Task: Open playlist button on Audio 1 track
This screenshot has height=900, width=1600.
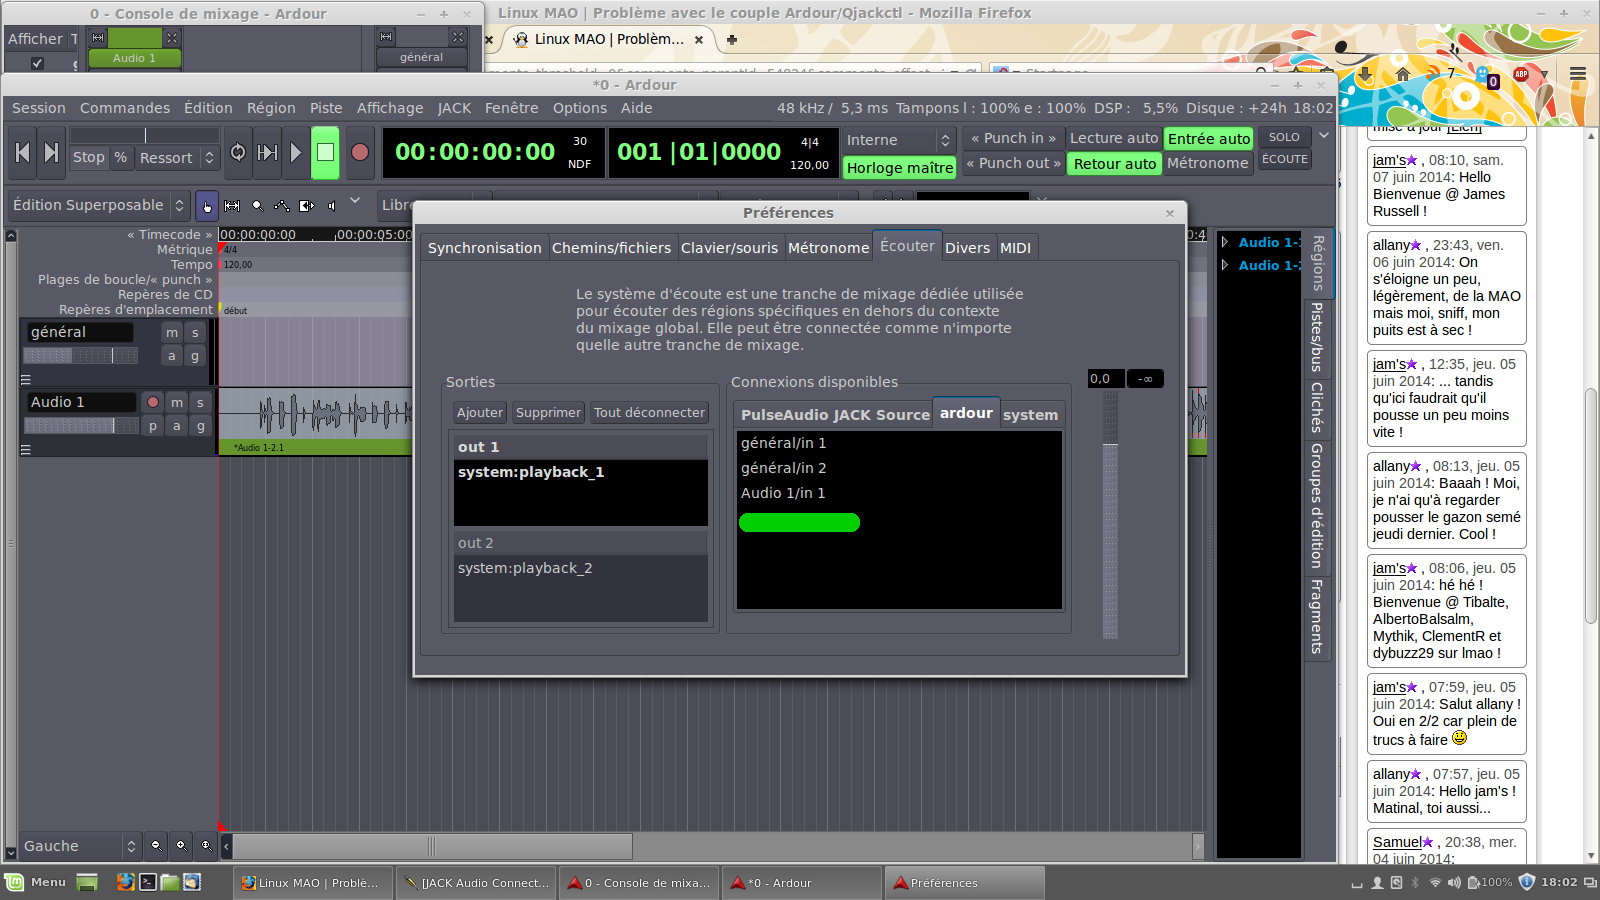Action: click(x=153, y=425)
